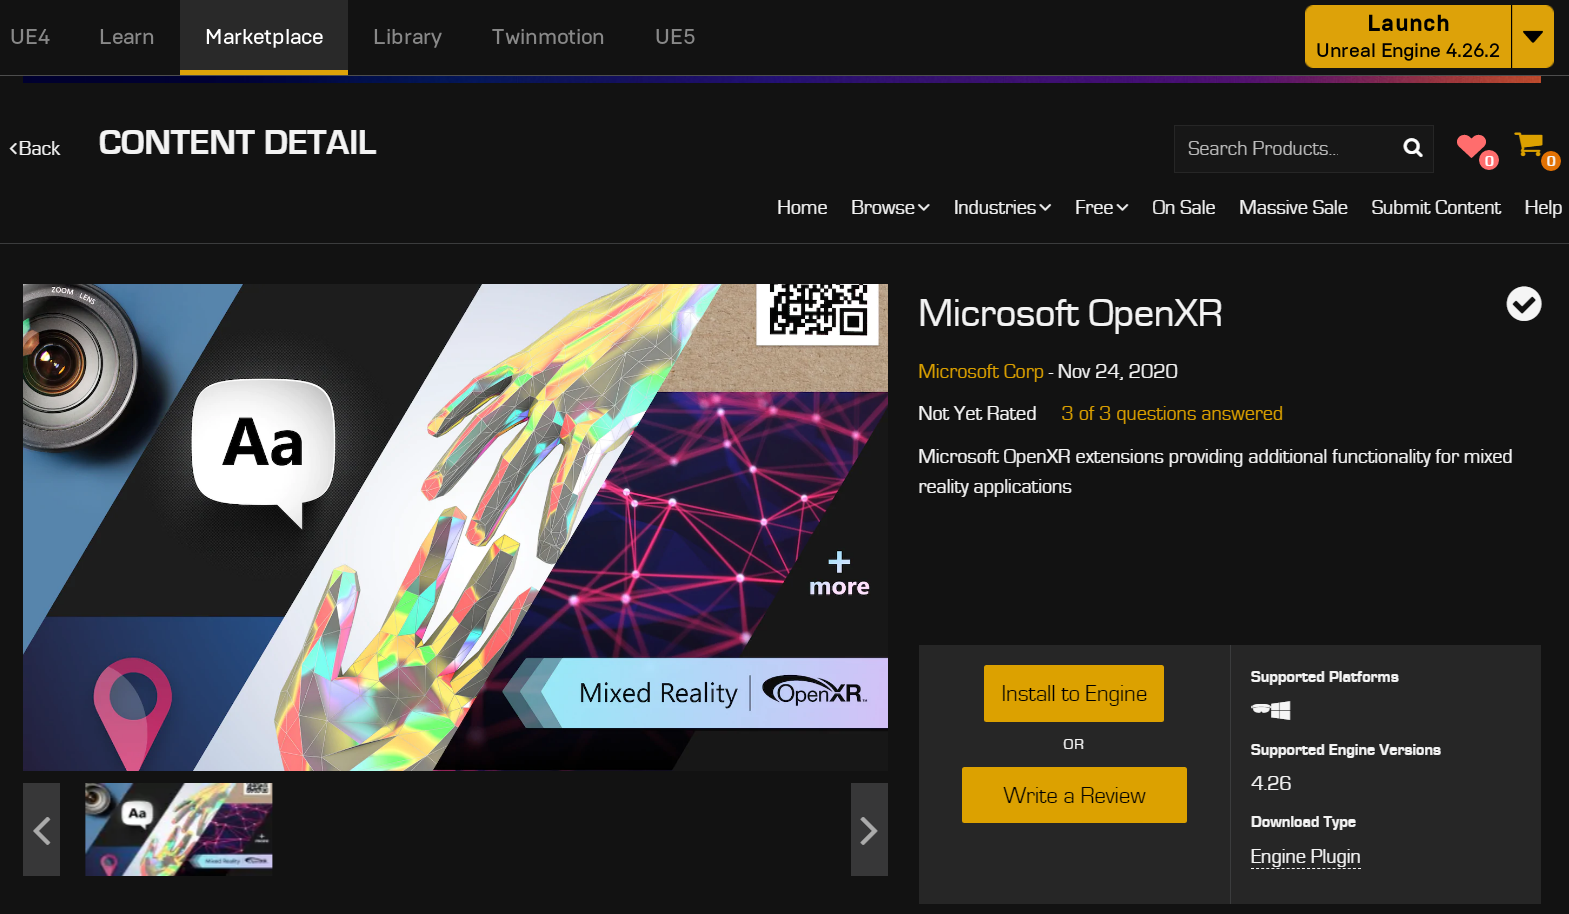Open the On Sale page

1183,208
